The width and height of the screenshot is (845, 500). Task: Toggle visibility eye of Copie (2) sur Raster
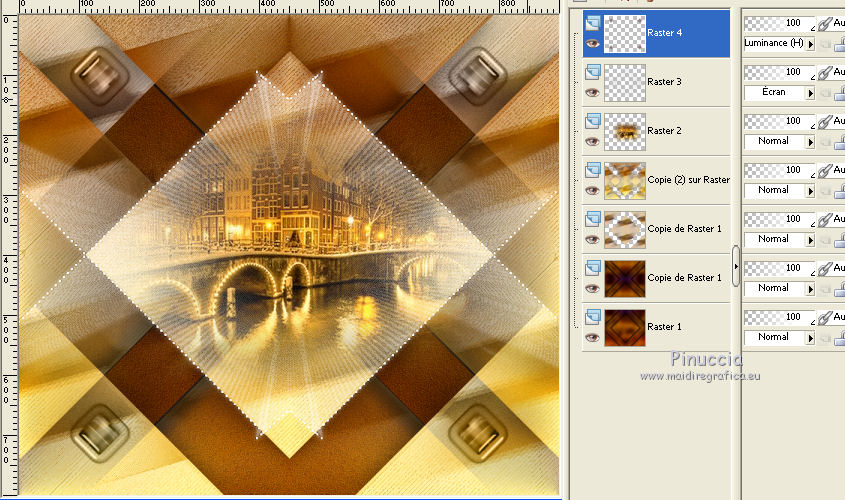[593, 191]
